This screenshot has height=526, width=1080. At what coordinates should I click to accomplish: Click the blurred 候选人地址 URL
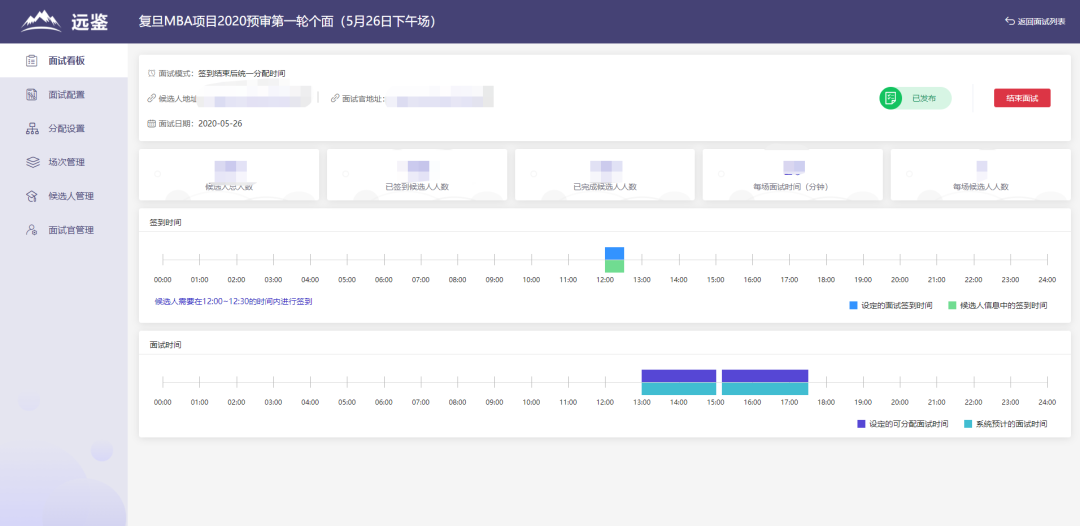click(255, 98)
